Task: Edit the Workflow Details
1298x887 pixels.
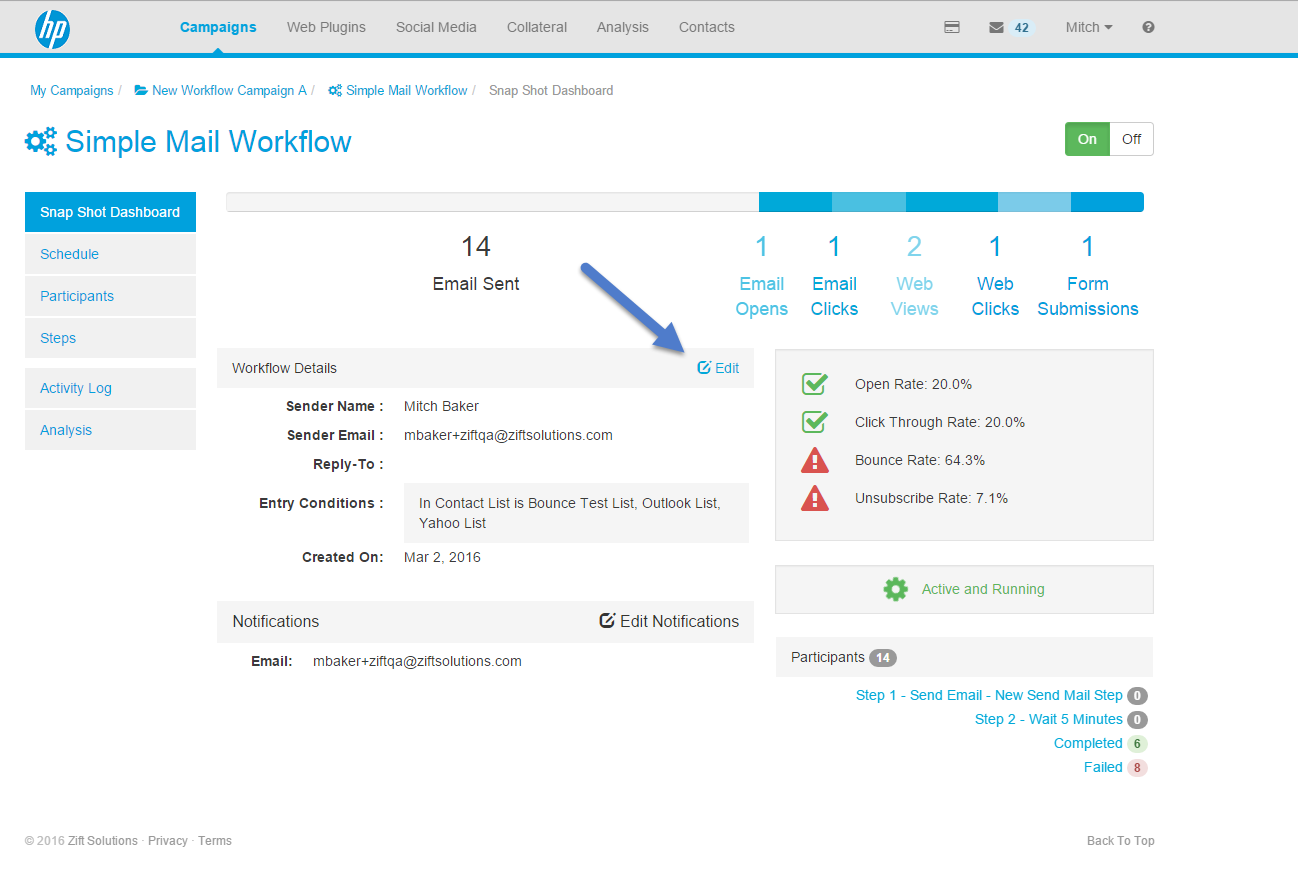Action: (718, 368)
